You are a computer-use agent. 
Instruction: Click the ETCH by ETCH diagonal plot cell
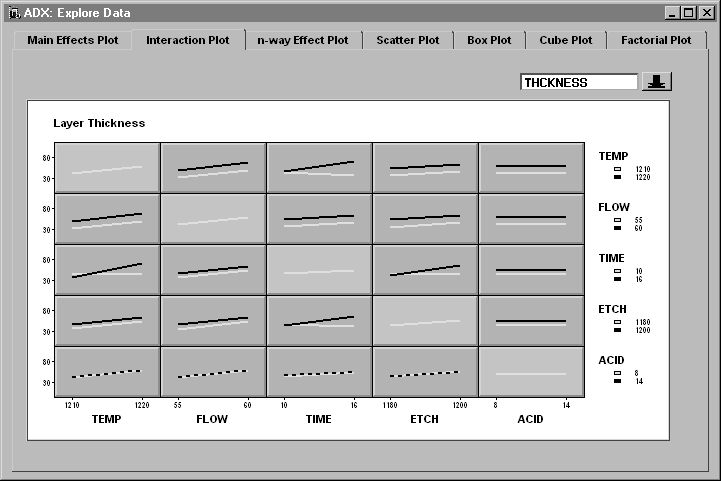pyautogui.click(x=425, y=321)
